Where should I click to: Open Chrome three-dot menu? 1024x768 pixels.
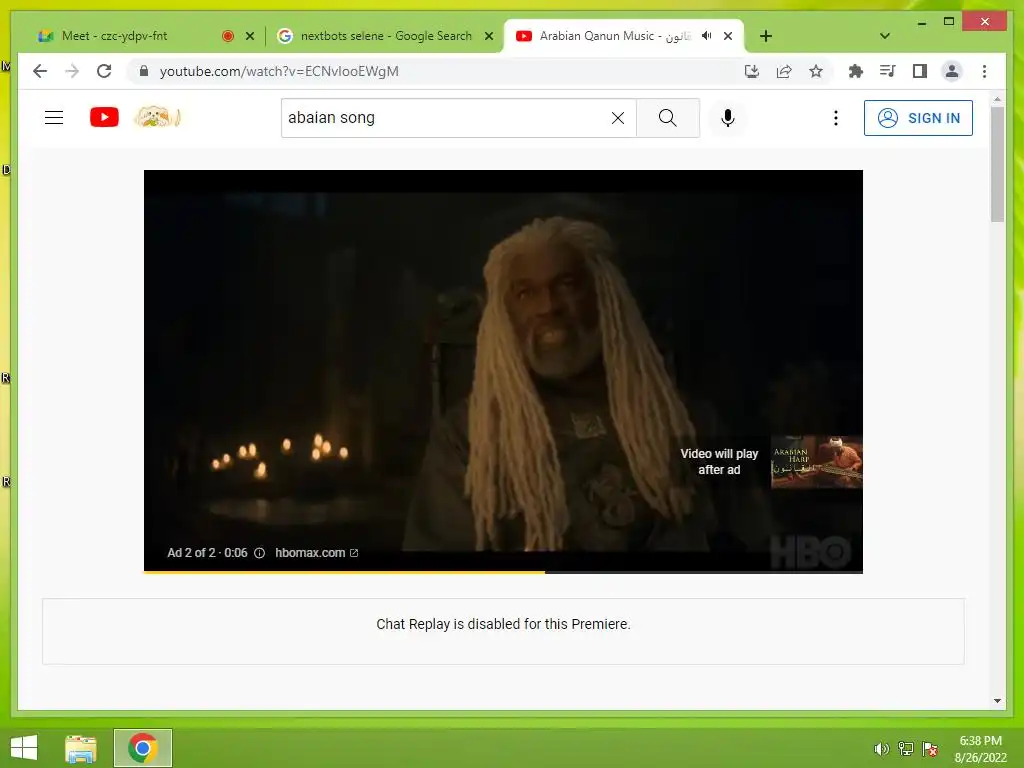point(984,71)
